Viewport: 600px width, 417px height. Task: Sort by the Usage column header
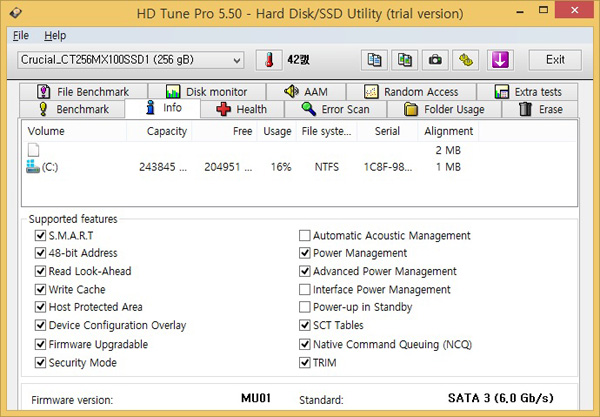point(277,131)
